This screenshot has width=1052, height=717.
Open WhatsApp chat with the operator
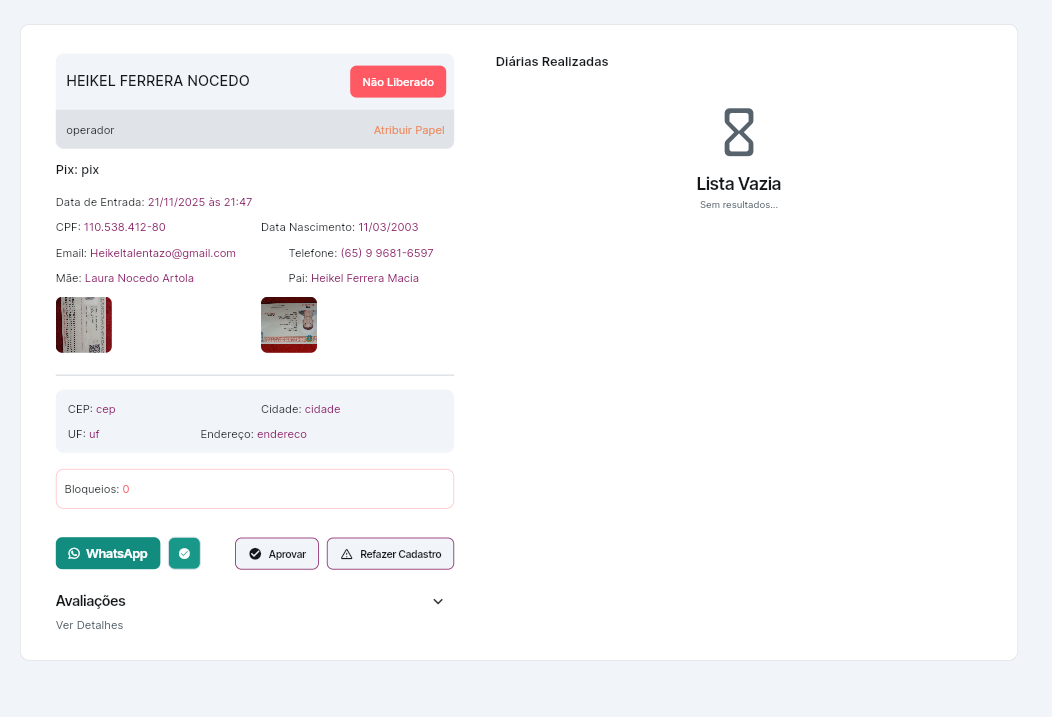(x=108, y=553)
